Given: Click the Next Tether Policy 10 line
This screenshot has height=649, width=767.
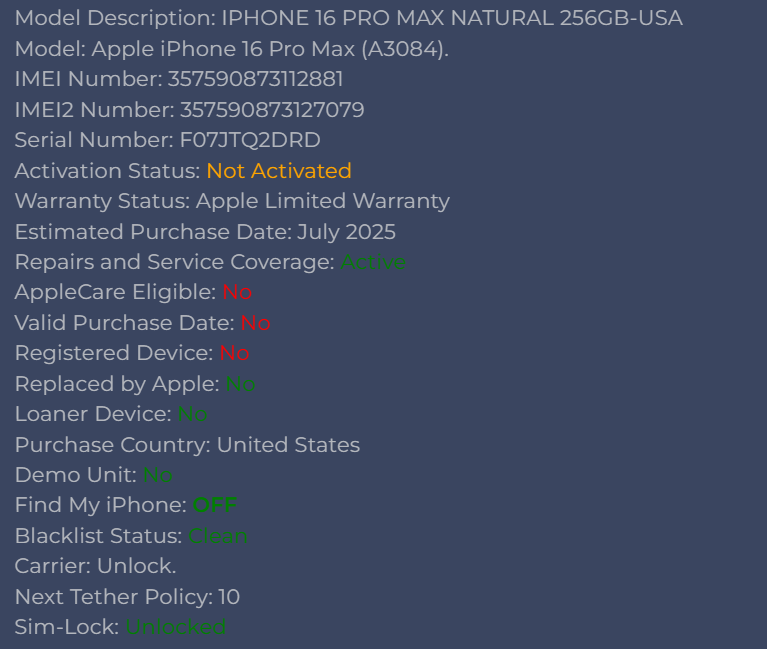Looking at the screenshot, I should tap(127, 597).
